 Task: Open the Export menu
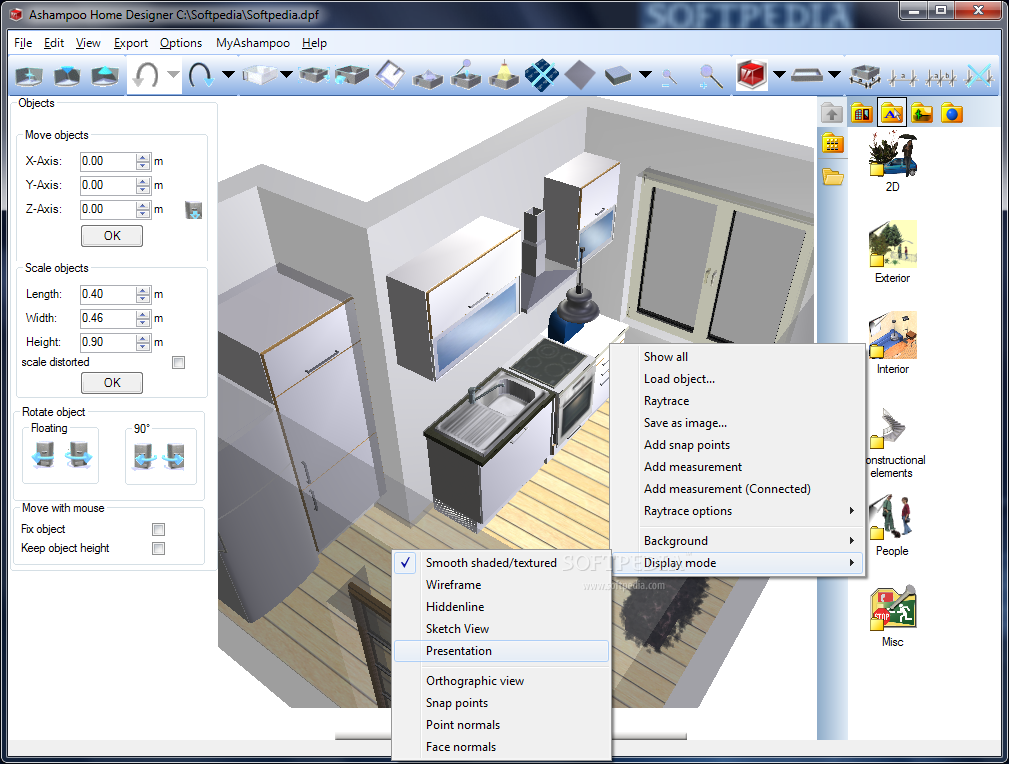[x=131, y=43]
